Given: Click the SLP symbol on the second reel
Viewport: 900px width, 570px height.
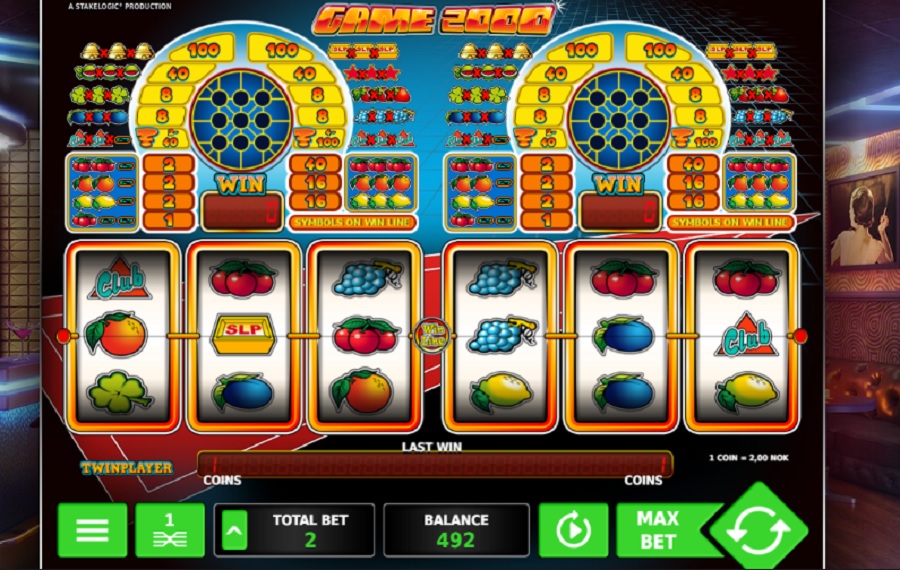Looking at the screenshot, I should (243, 333).
